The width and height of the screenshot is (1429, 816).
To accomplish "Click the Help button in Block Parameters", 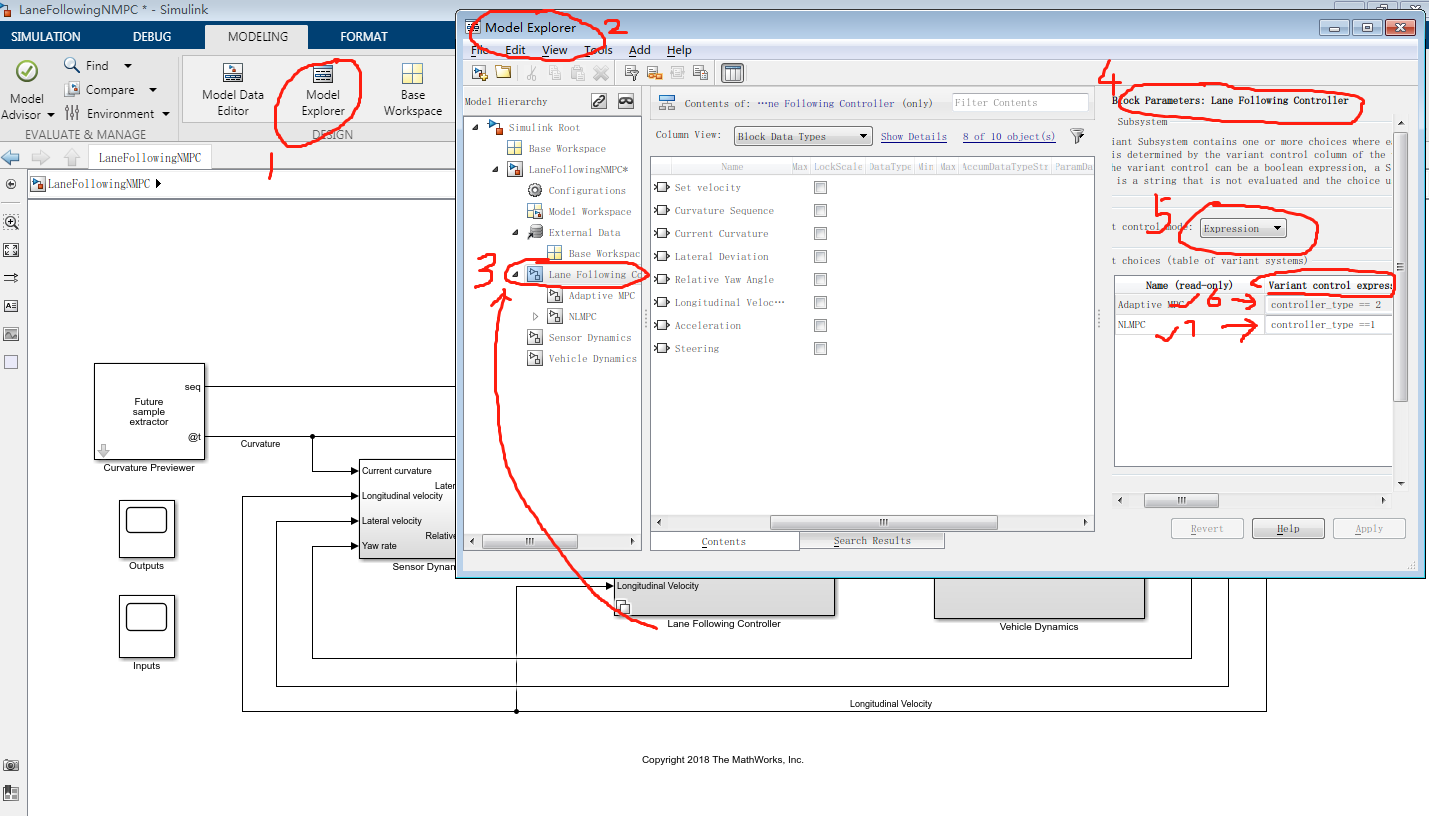I will pos(1288,528).
